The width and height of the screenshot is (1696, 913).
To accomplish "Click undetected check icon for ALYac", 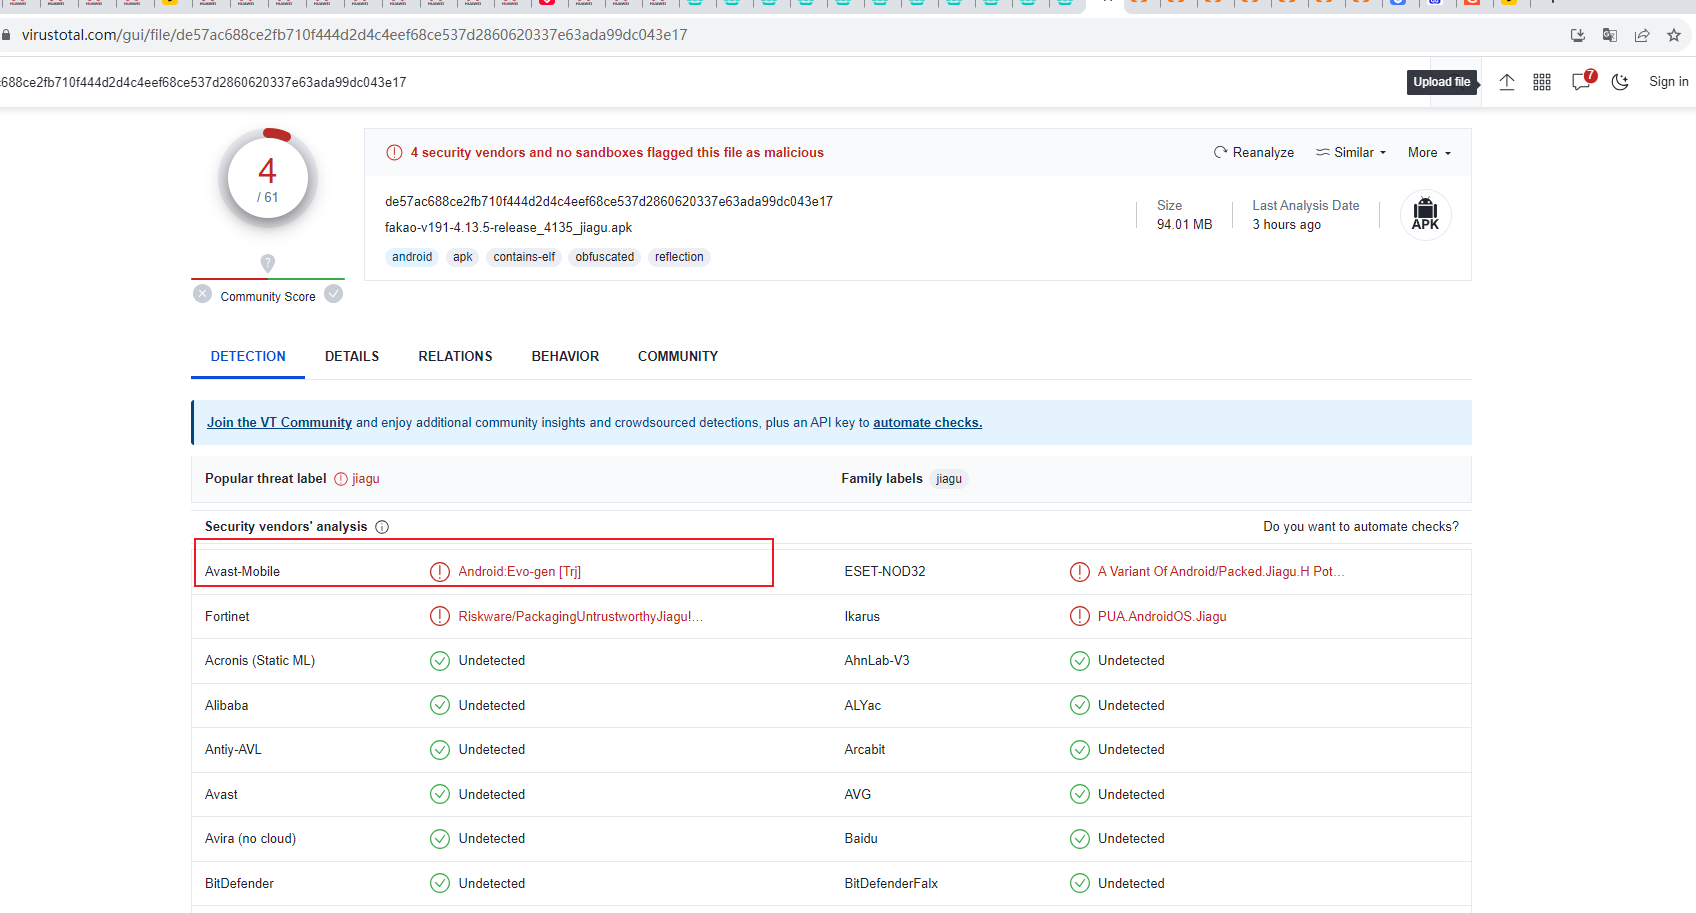I will point(1080,705).
